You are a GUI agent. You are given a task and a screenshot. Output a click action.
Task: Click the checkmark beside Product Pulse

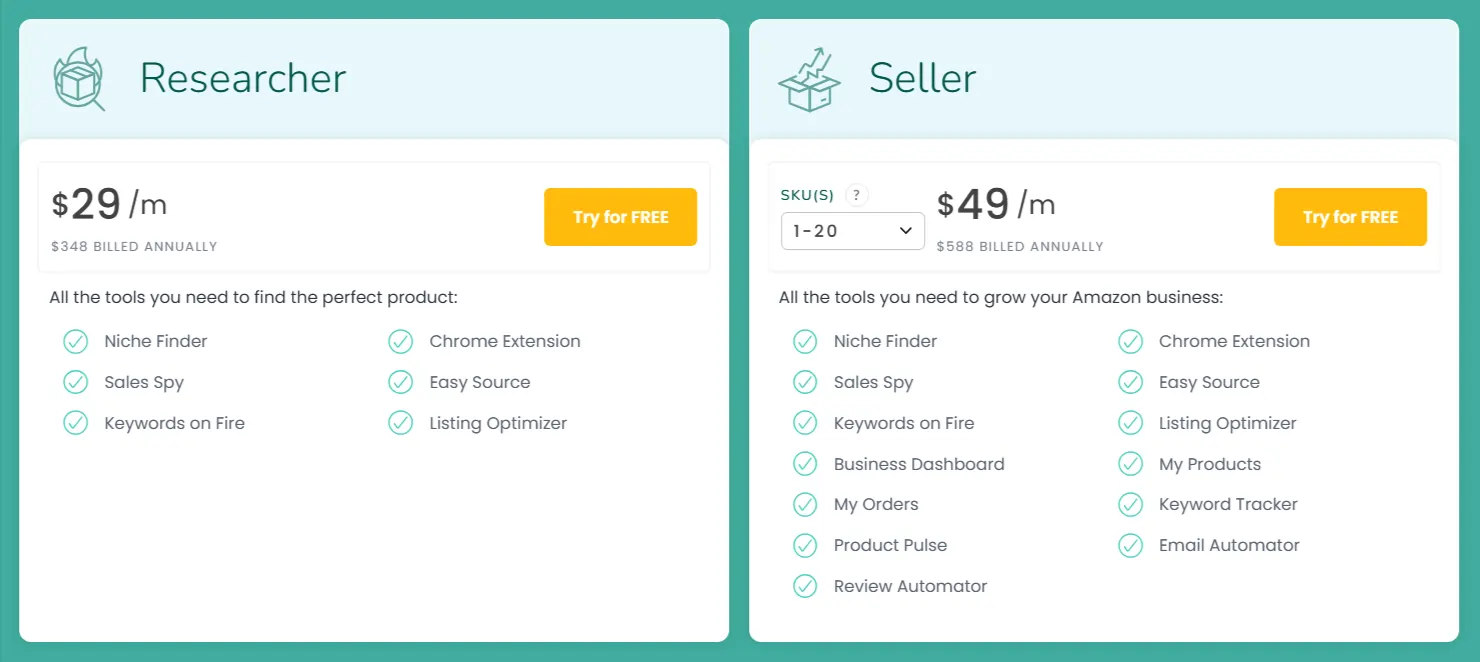(806, 545)
